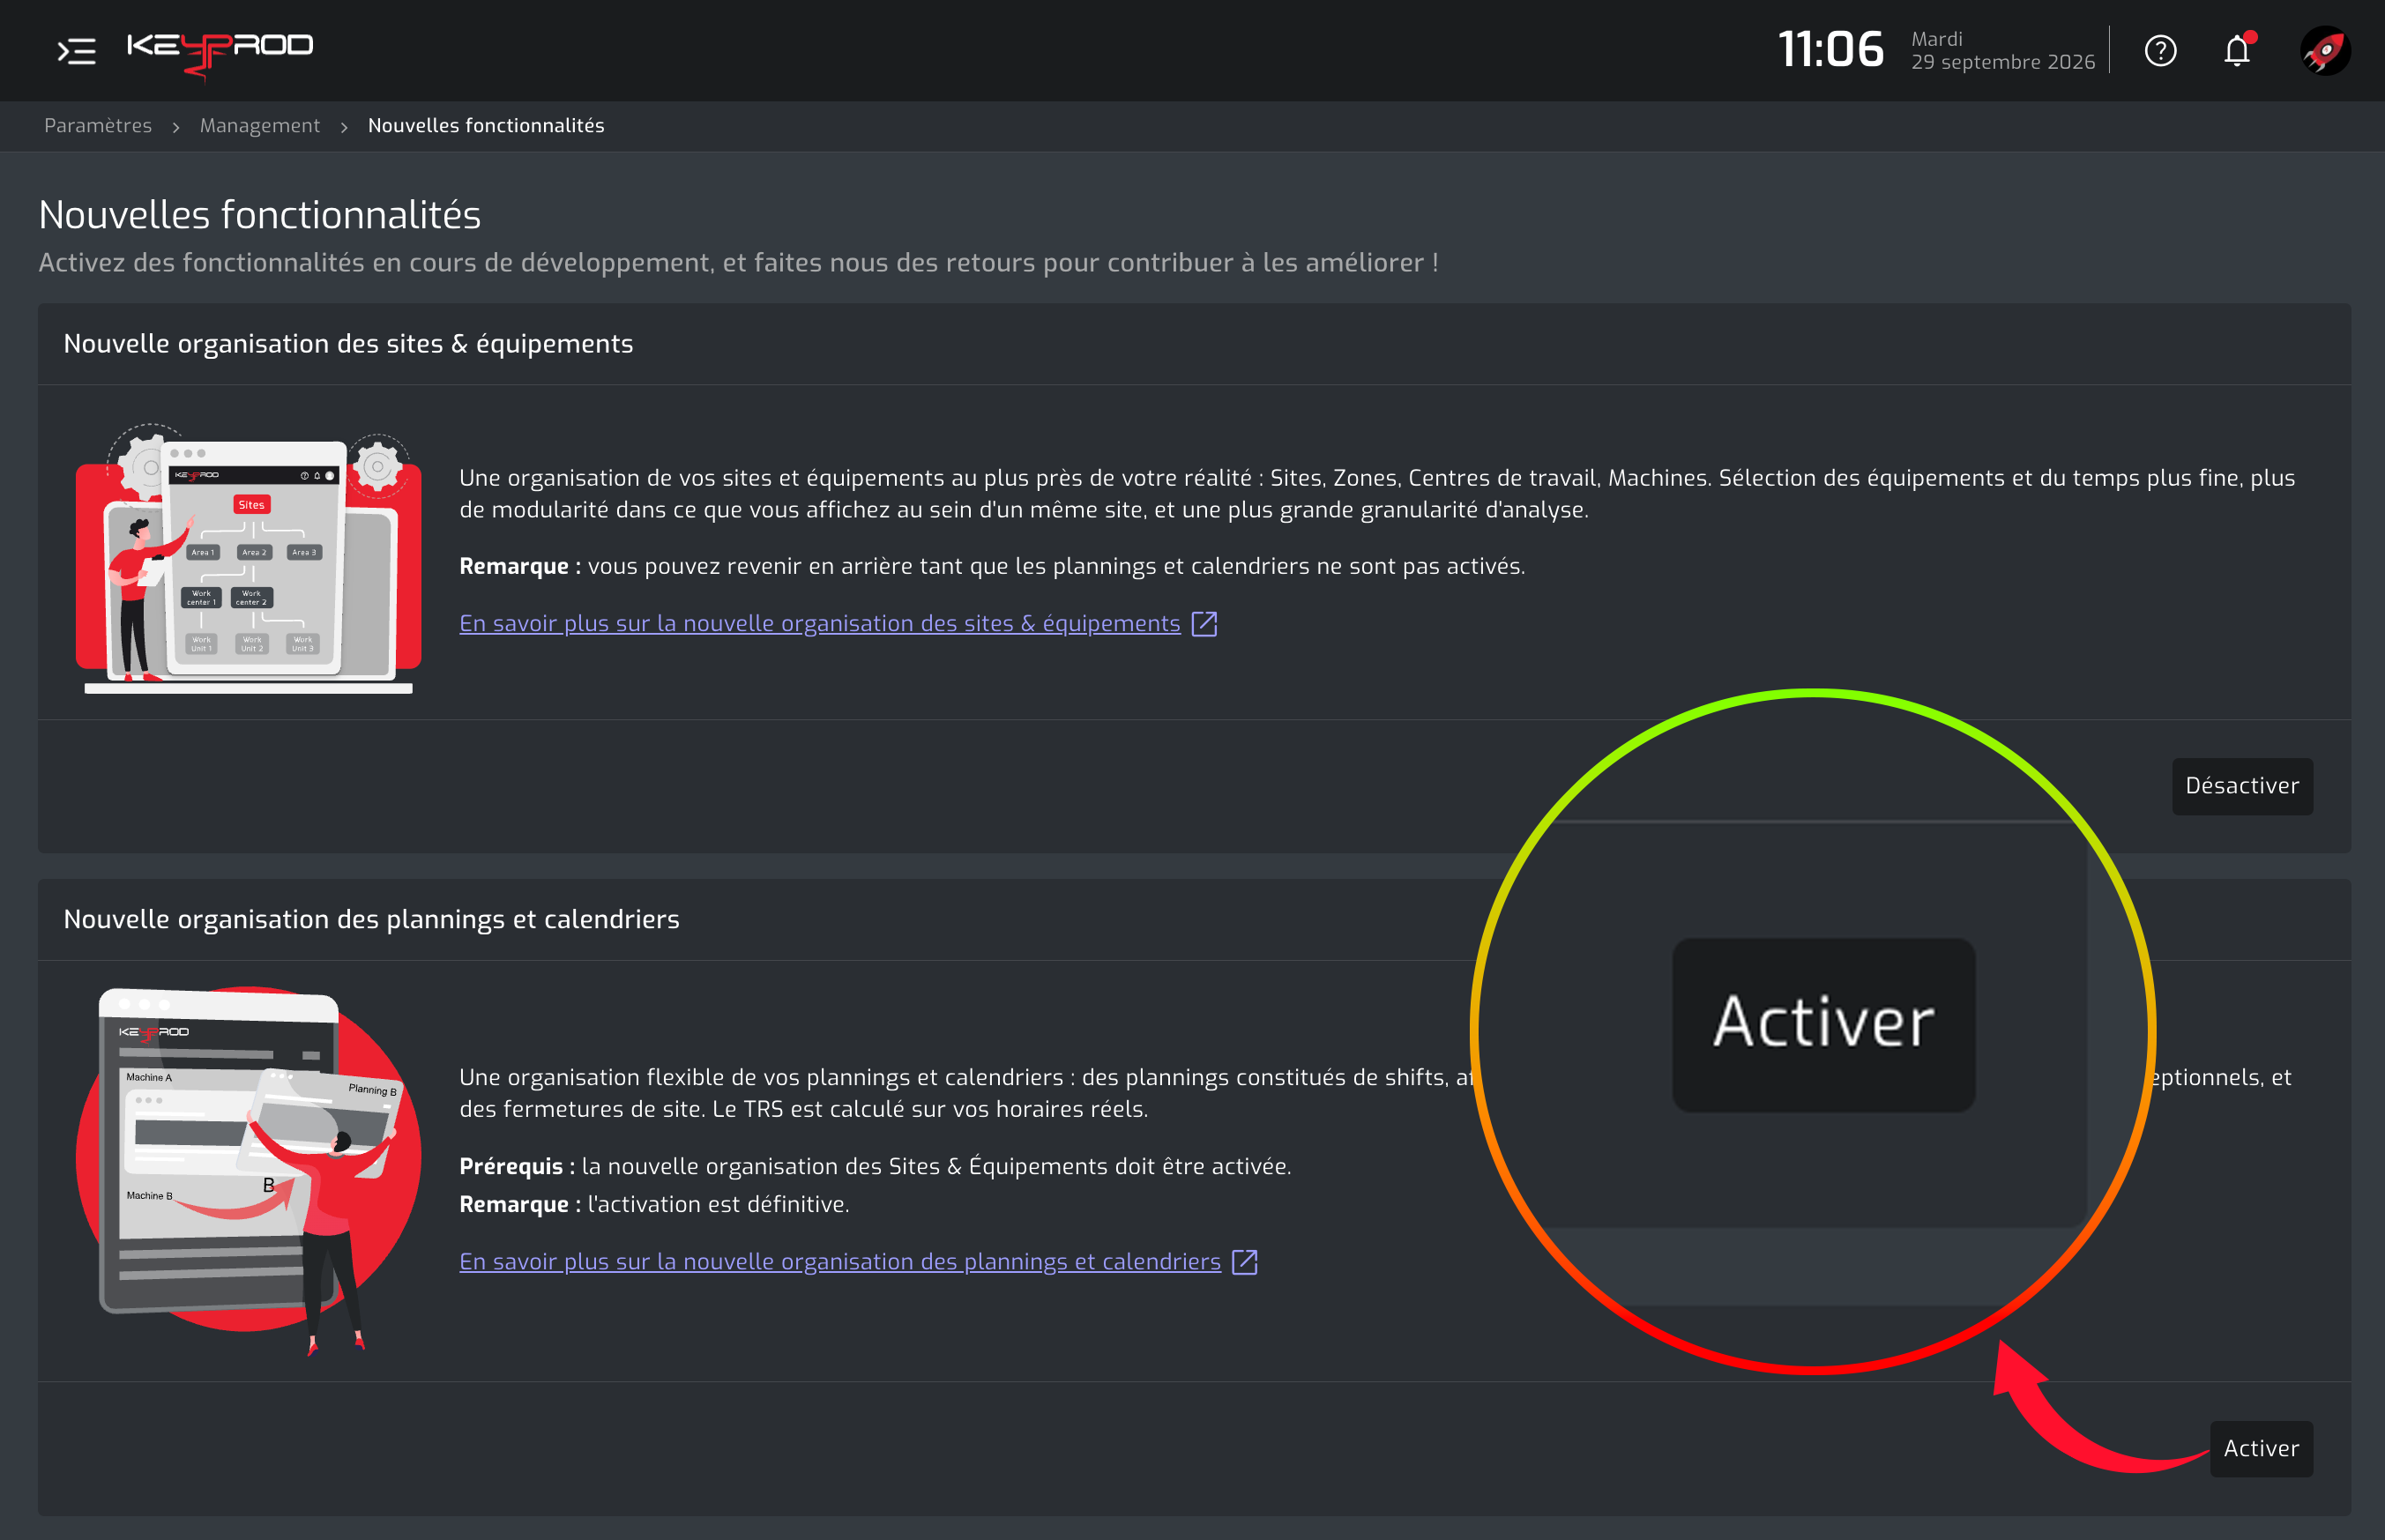This screenshot has height=1540, width=2385.
Task: Click the Prérequis note text
Action: tap(875, 1166)
